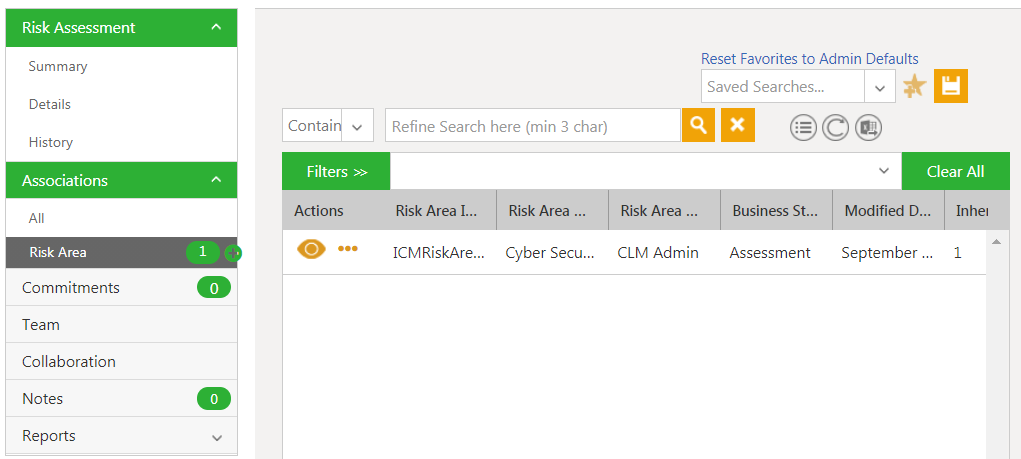Collapse the Risk Assessment section
This screenshot has height=459, width=1021.
(x=216, y=28)
